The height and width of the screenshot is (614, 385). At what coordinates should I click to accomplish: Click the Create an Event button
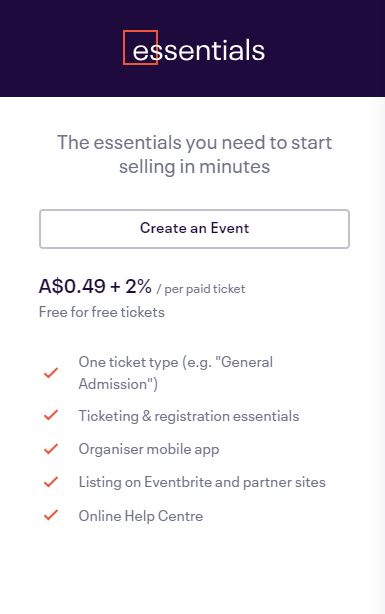194,229
